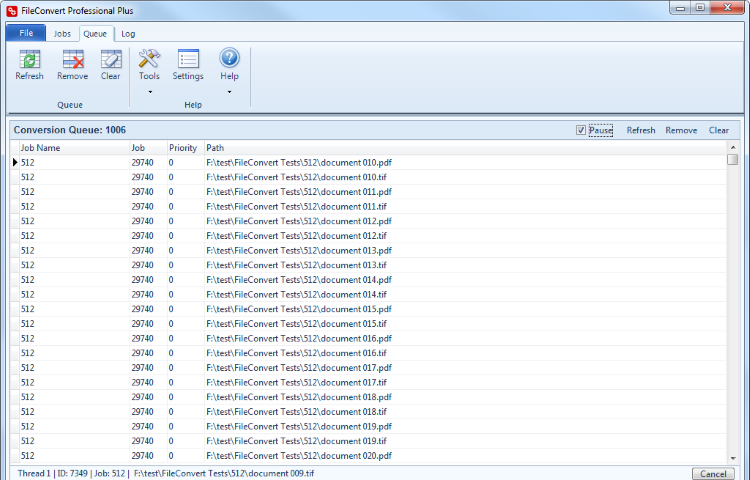Click the Conversion Queue: 1006 heading
This screenshot has height=480, width=750.
tap(70, 130)
